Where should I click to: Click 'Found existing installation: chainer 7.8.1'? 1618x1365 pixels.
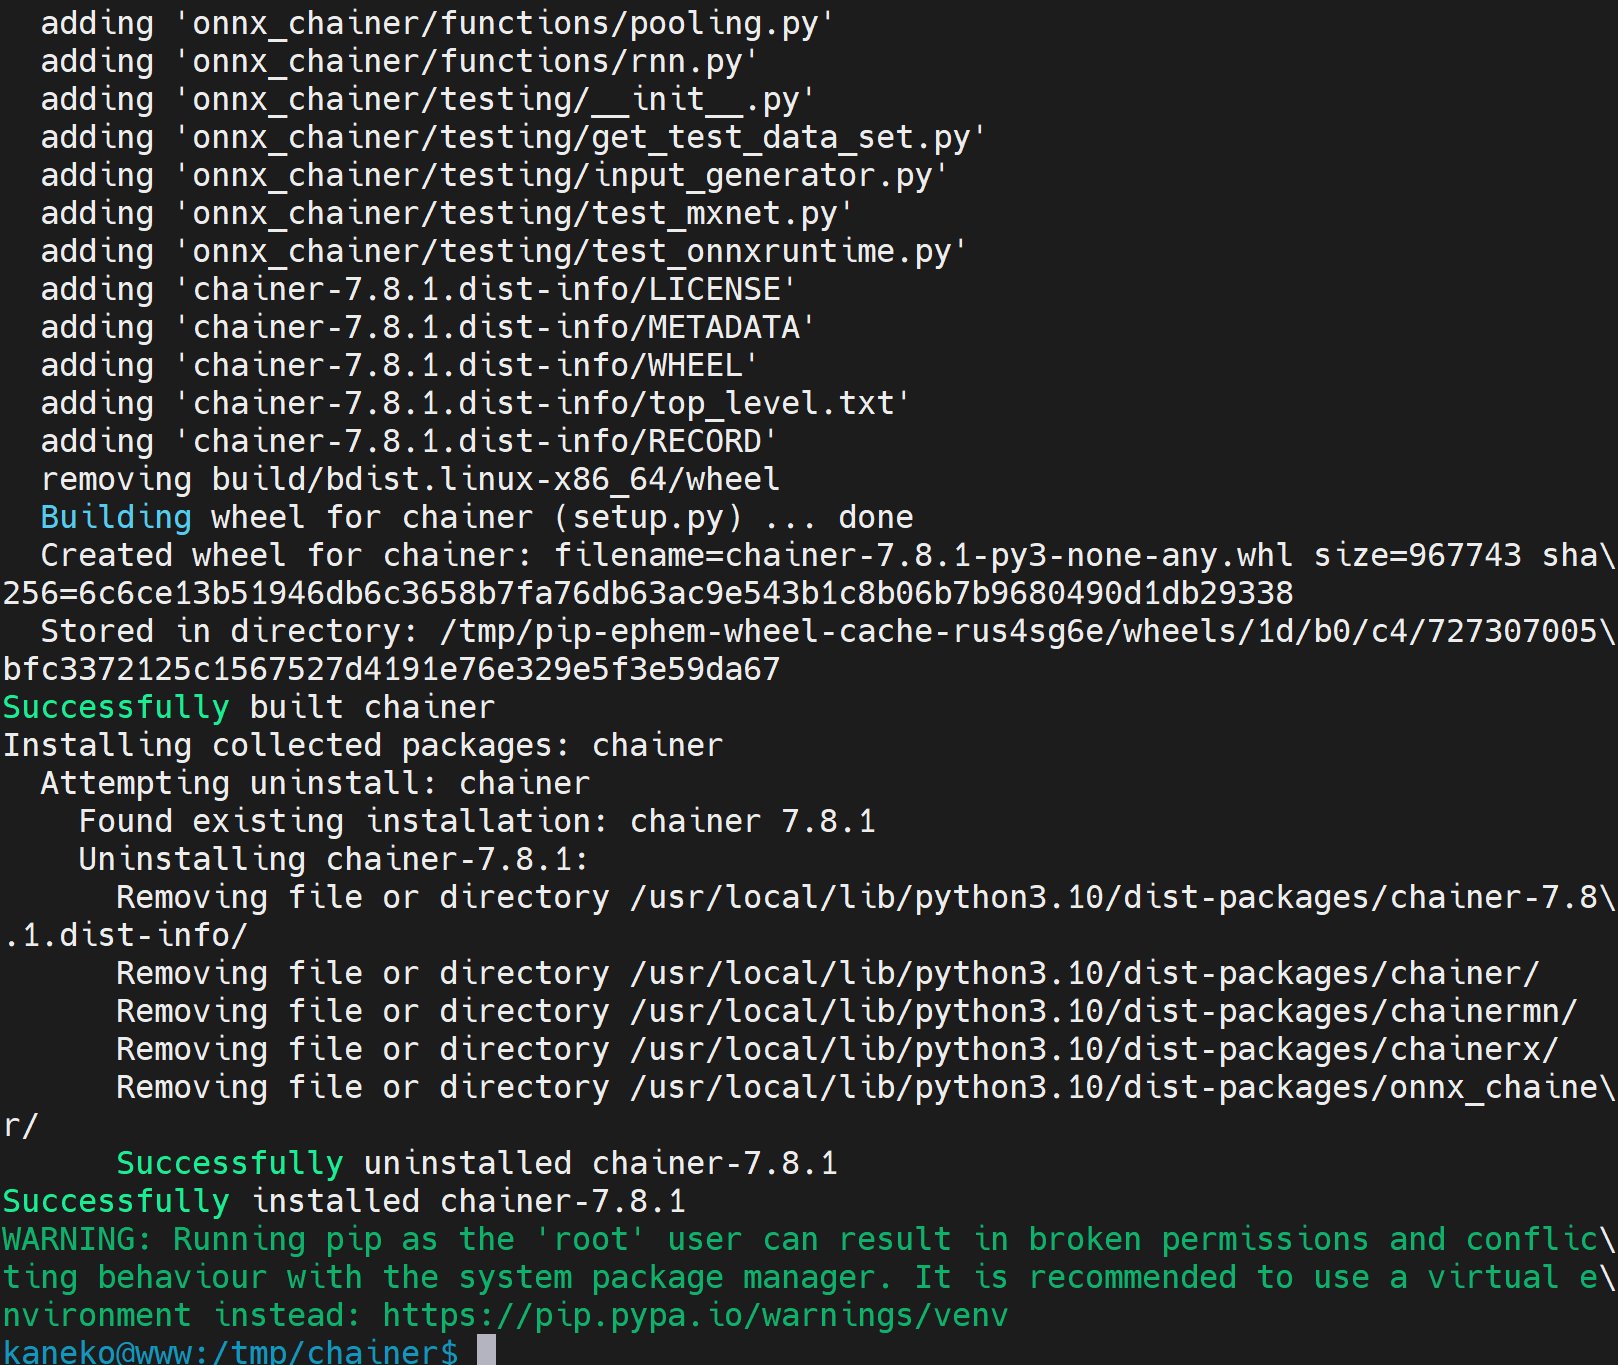click(477, 820)
